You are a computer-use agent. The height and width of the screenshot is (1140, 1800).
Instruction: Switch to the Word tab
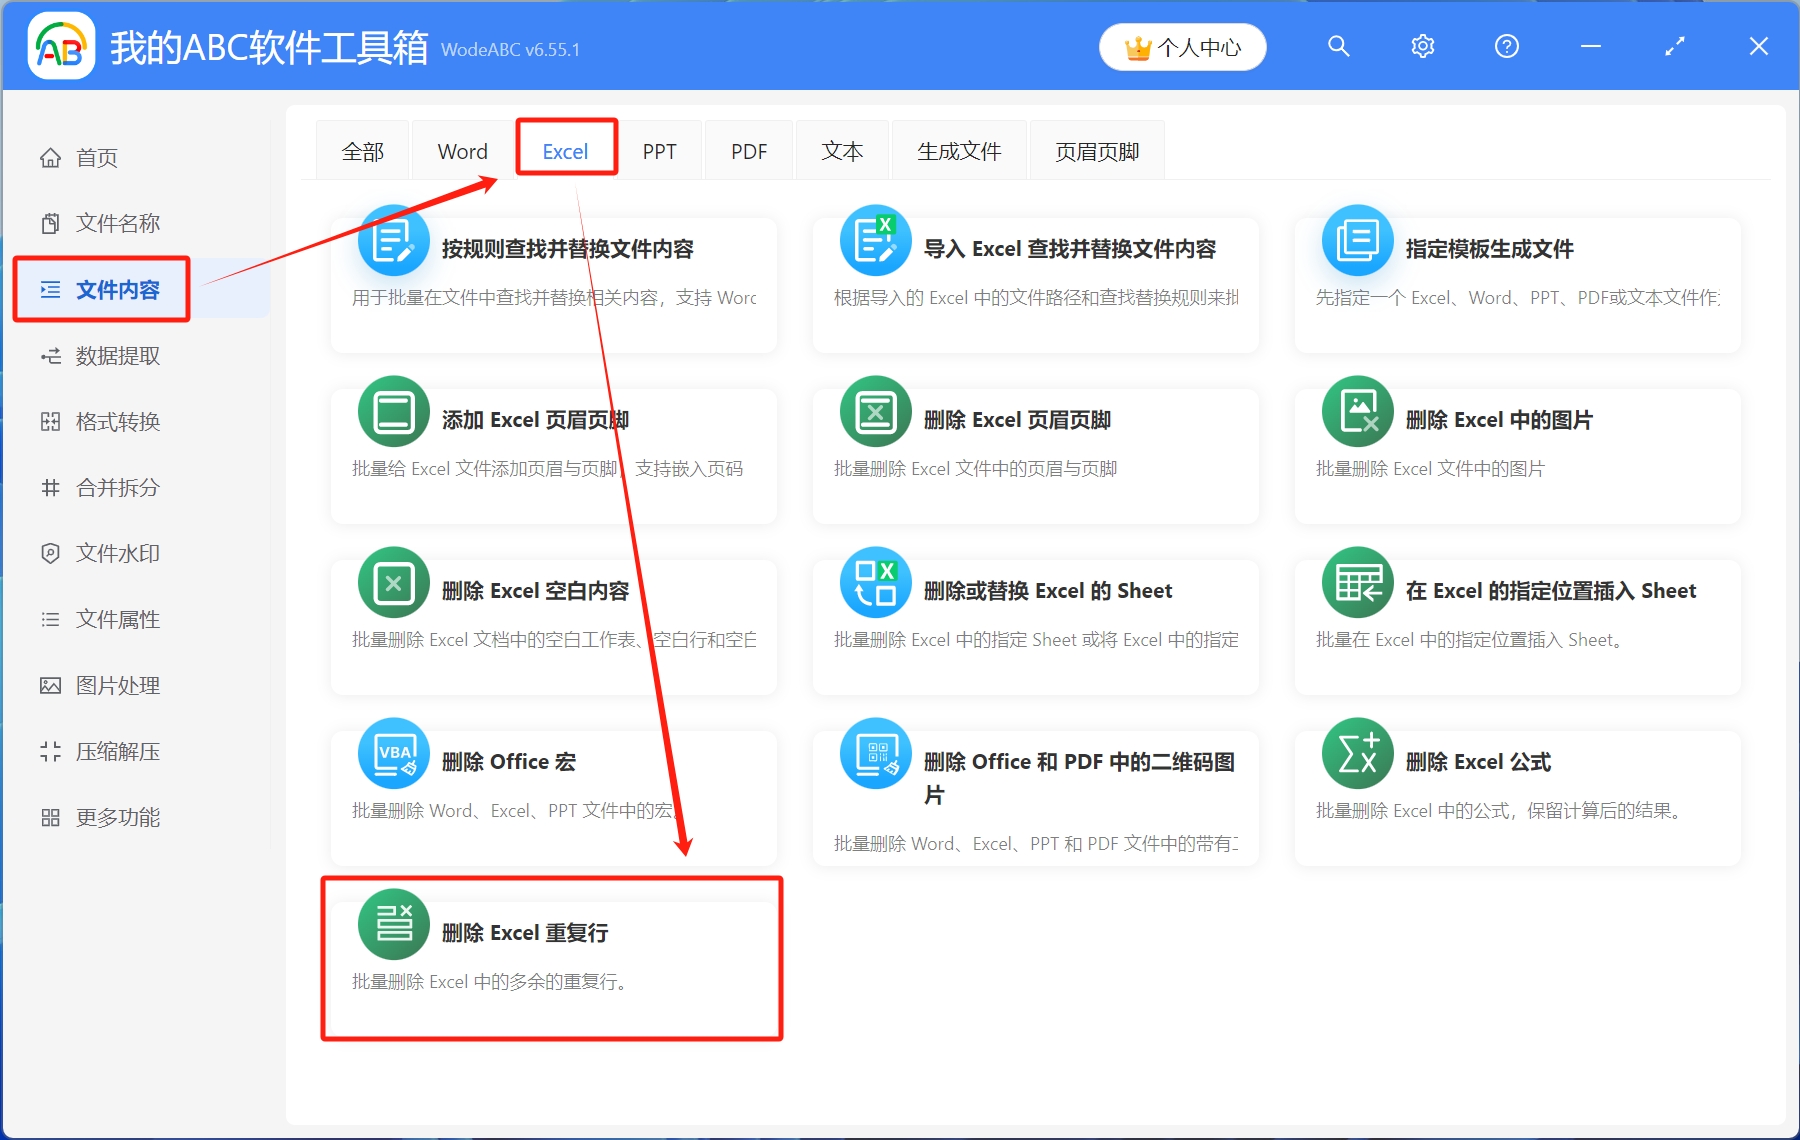point(461,150)
